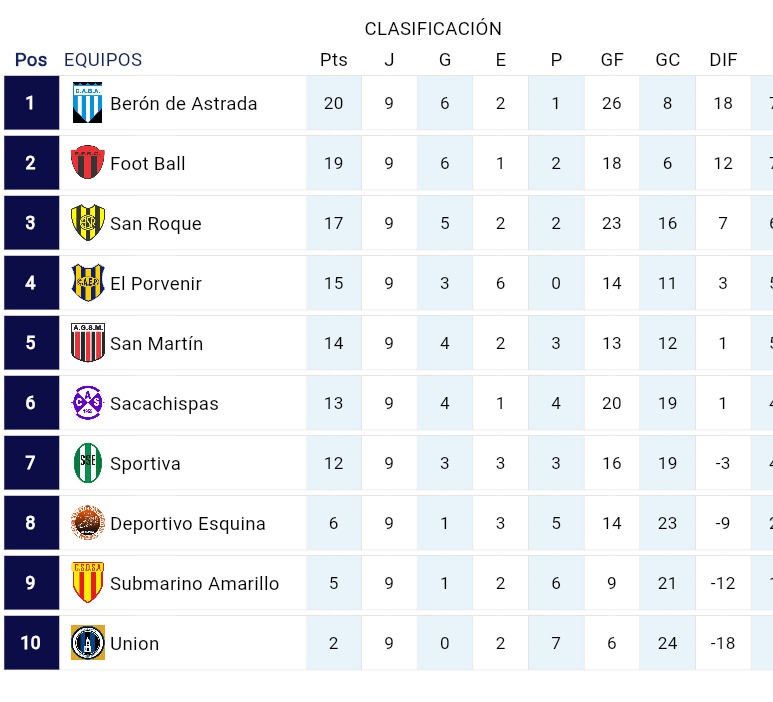Image resolution: width=773 pixels, height=702 pixels.
Task: Click the Sacachispas round logo
Action: (x=87, y=403)
